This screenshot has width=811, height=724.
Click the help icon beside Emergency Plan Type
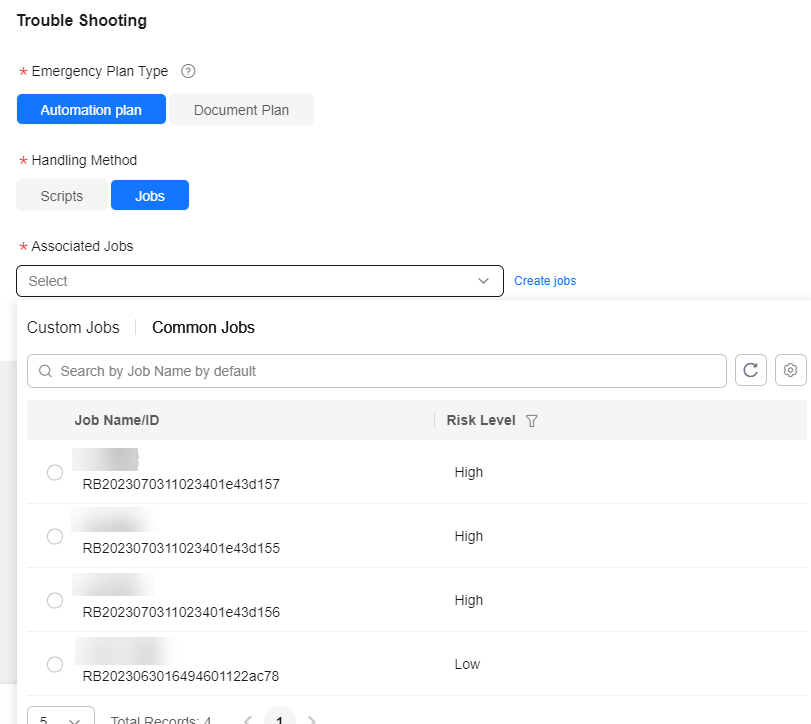tap(188, 71)
